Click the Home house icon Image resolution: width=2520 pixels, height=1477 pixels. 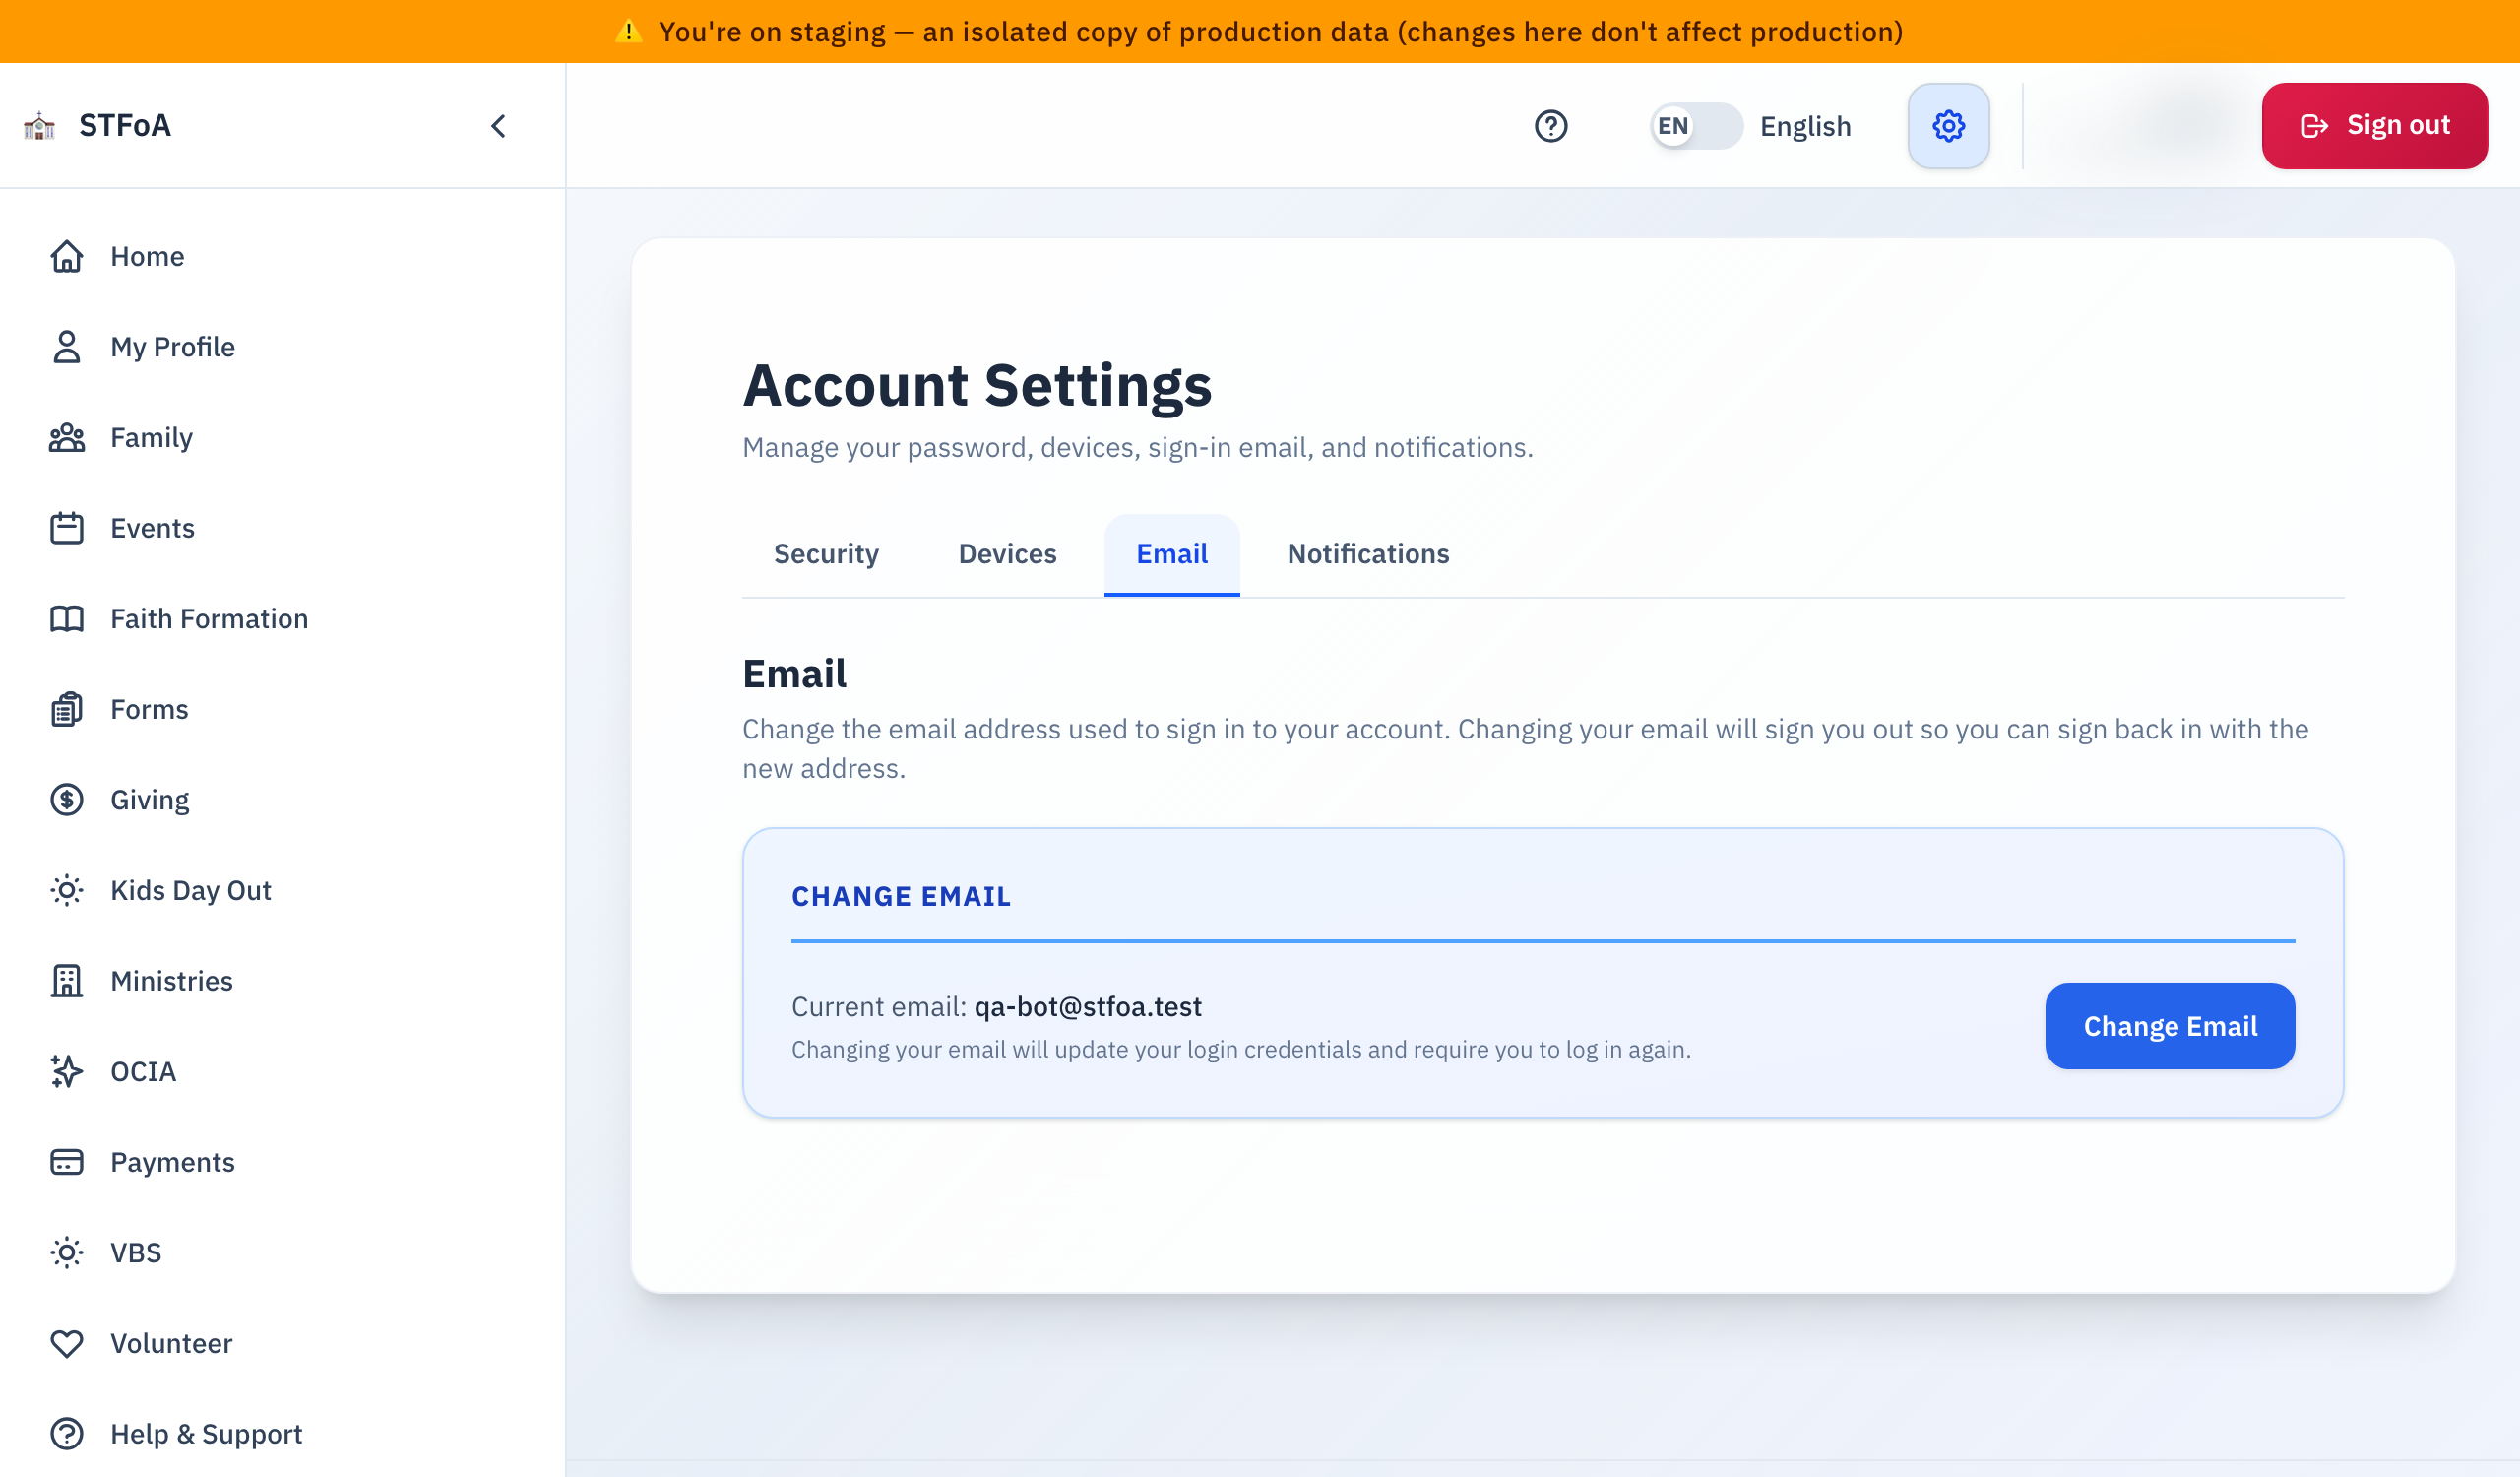pyautogui.click(x=66, y=257)
